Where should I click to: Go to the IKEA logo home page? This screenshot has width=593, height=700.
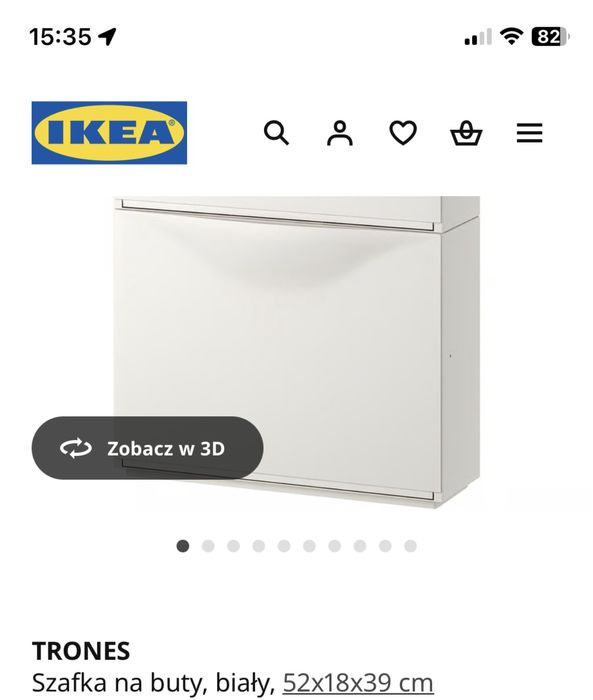tap(109, 133)
